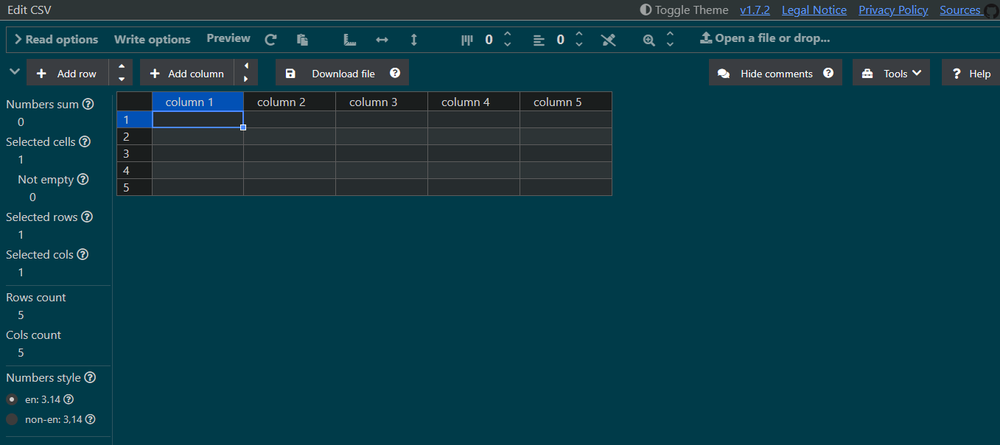Open the Privacy Policy link
This screenshot has height=445, width=1000.
893,10
